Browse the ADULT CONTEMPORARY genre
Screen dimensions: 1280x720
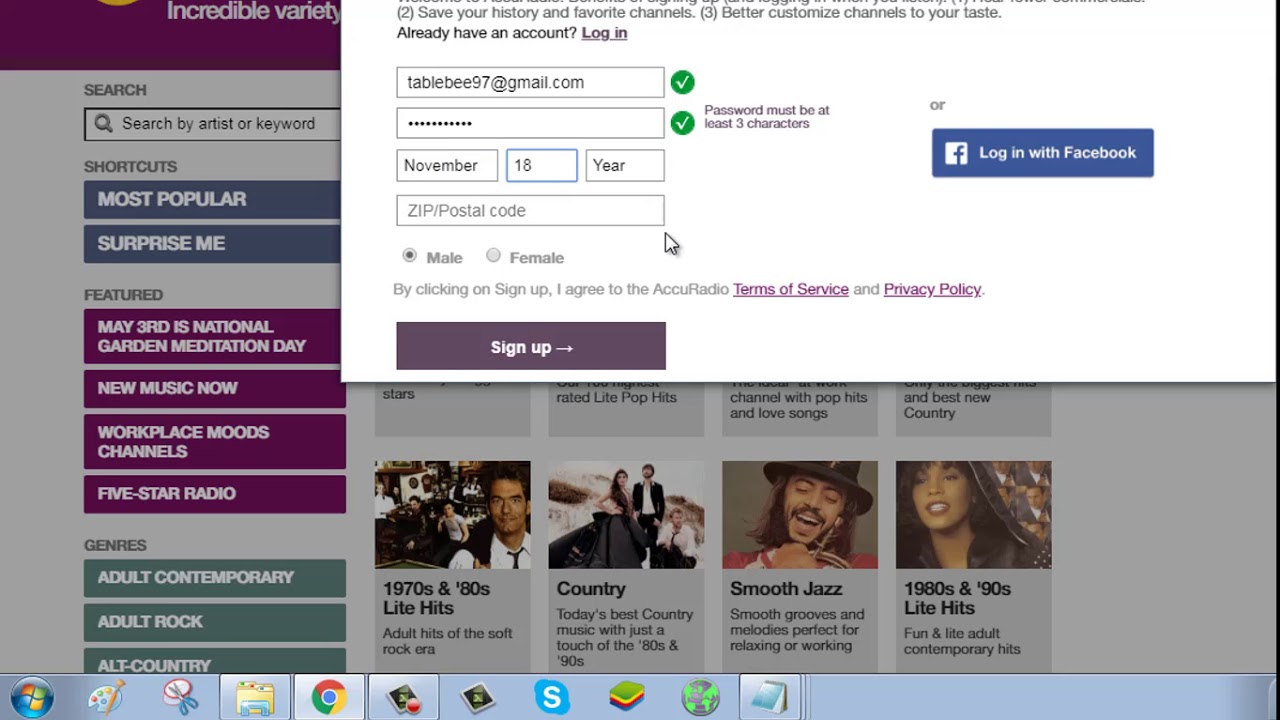(x=215, y=578)
